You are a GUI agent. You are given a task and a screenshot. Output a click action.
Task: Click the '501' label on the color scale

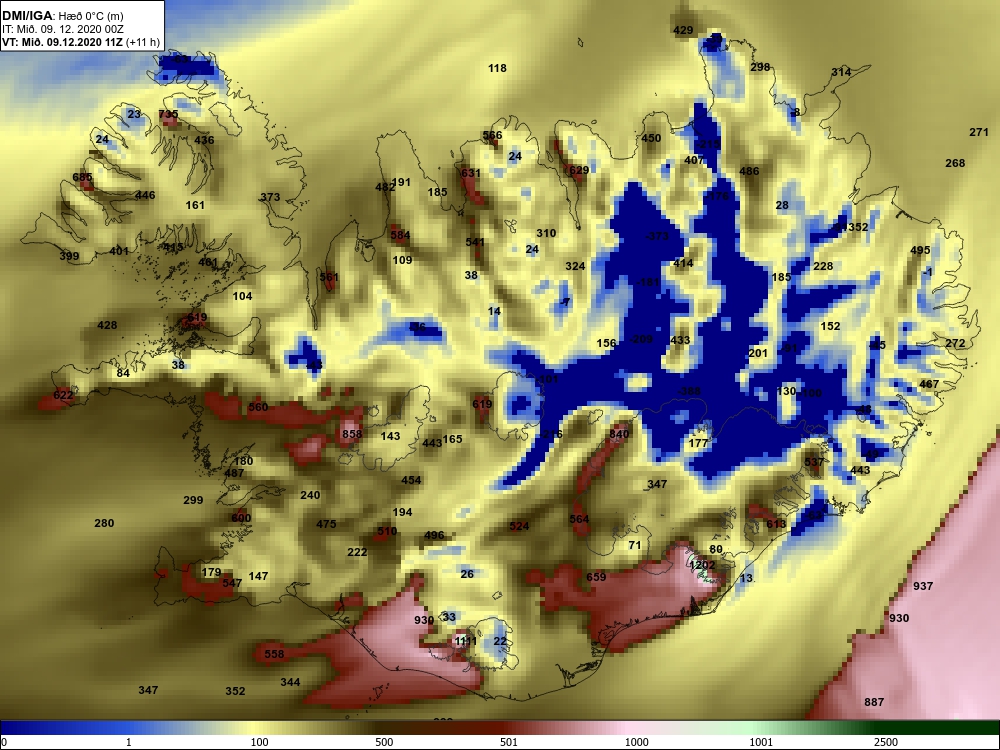click(x=509, y=742)
